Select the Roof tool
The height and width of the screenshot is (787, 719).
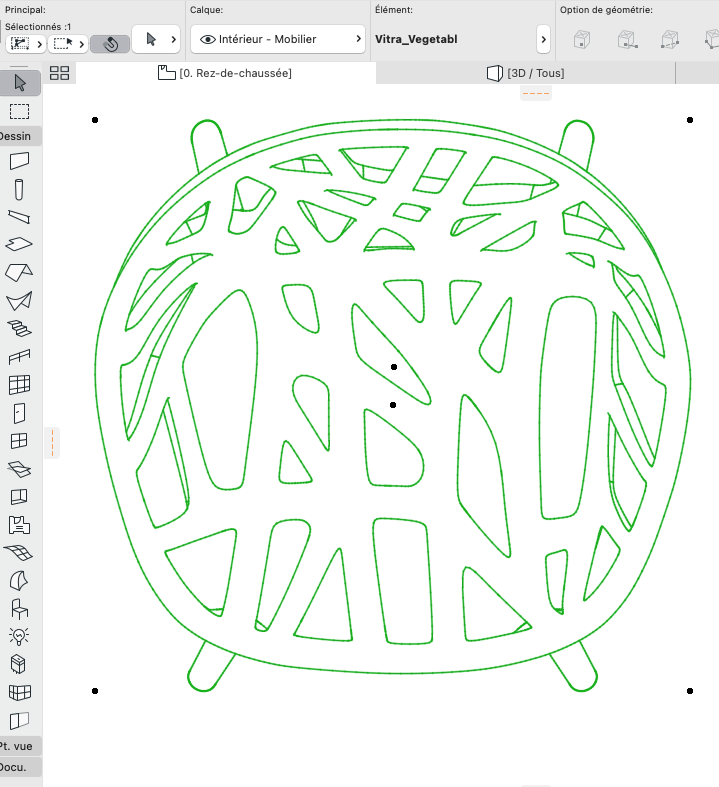(x=19, y=273)
